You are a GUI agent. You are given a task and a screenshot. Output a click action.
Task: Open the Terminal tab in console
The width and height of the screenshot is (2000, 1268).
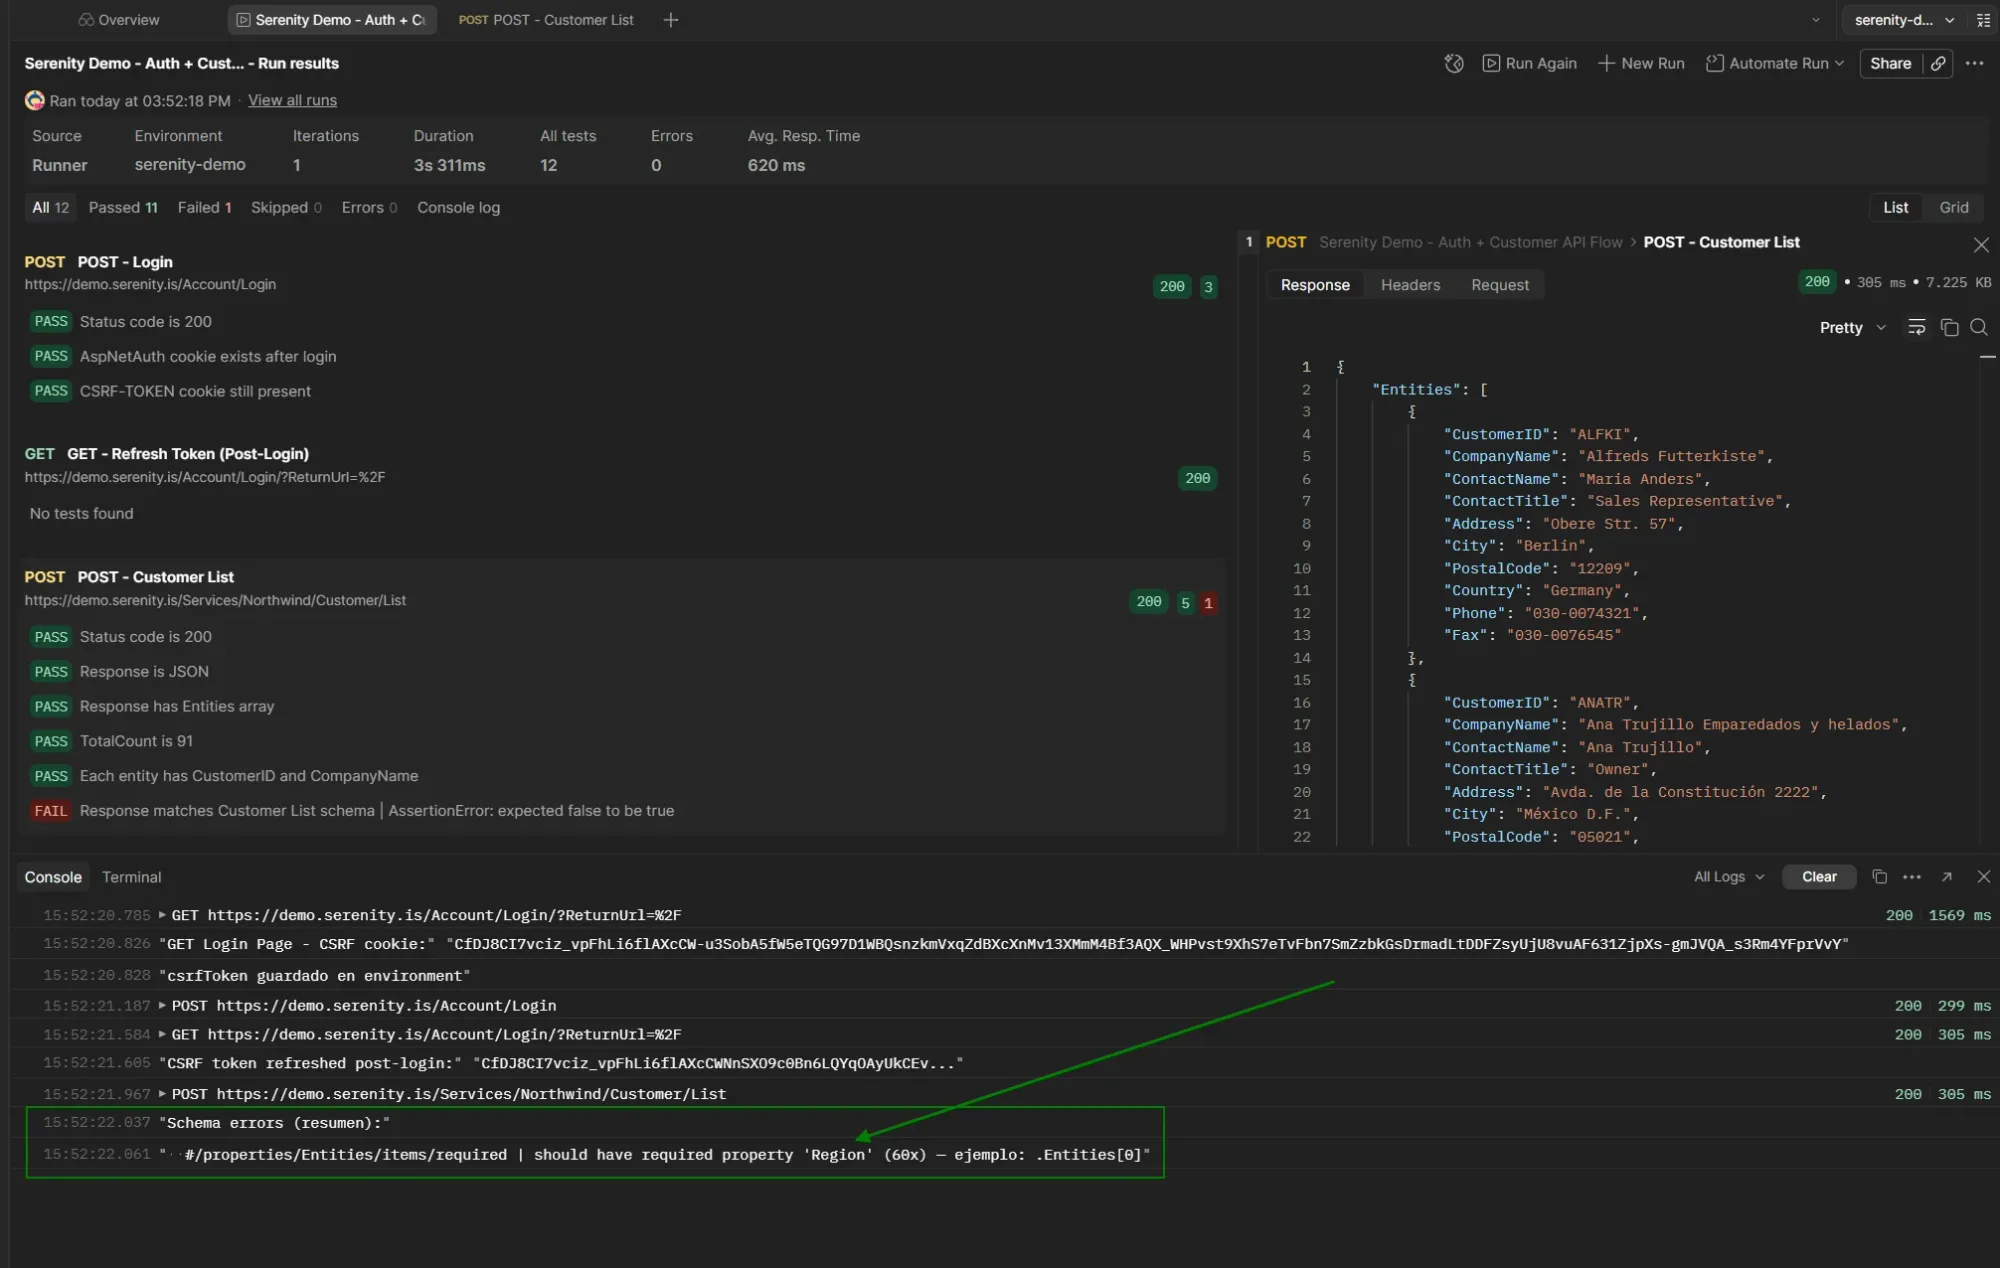[x=131, y=877]
